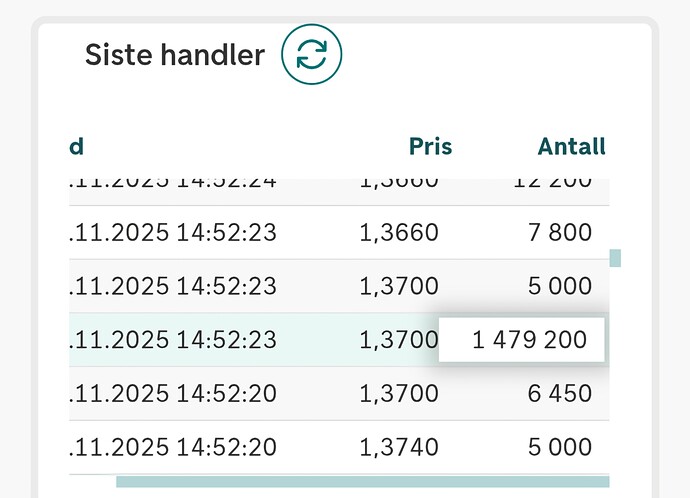Click the horizontal scrollbar below the table
Viewport: 690px width, 498px height.
click(x=362, y=482)
